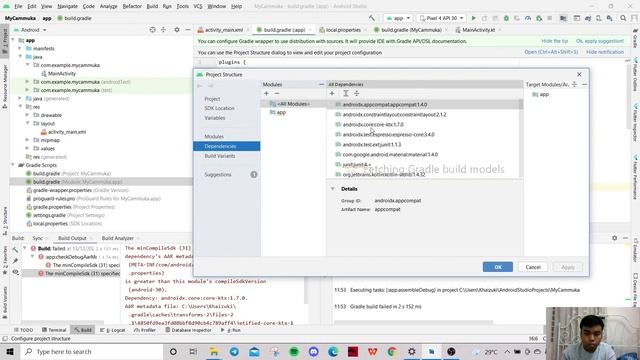Expand the mipmap folder
The image size is (640, 360).
[x=27, y=140]
